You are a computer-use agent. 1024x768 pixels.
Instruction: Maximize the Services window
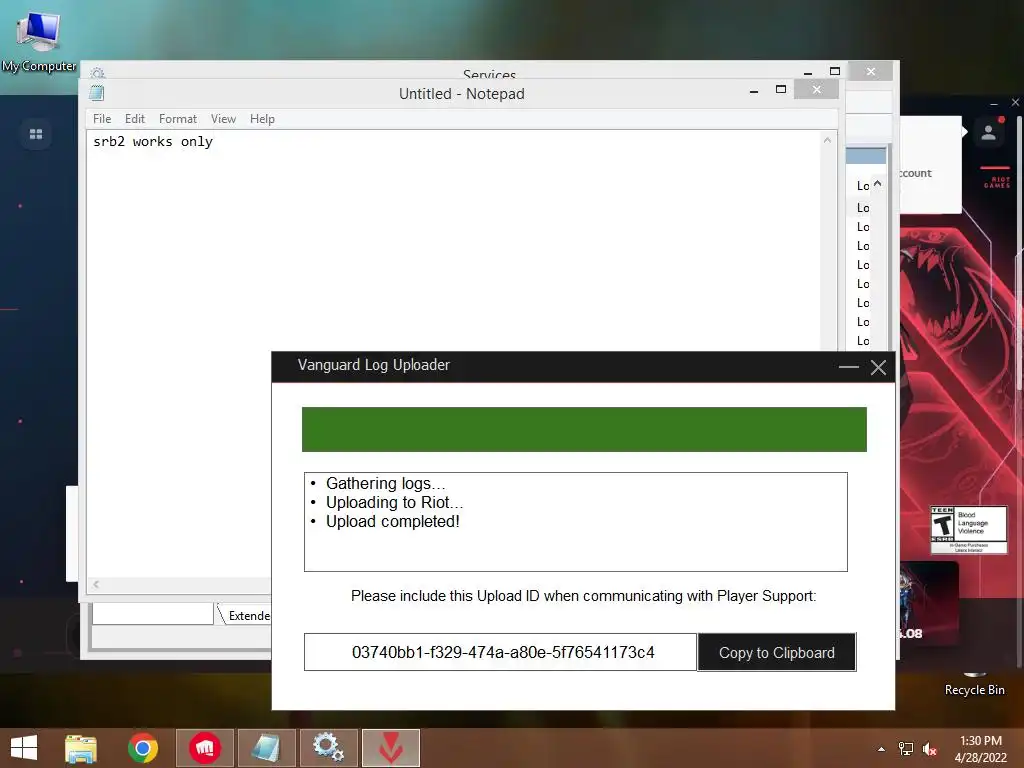point(835,71)
